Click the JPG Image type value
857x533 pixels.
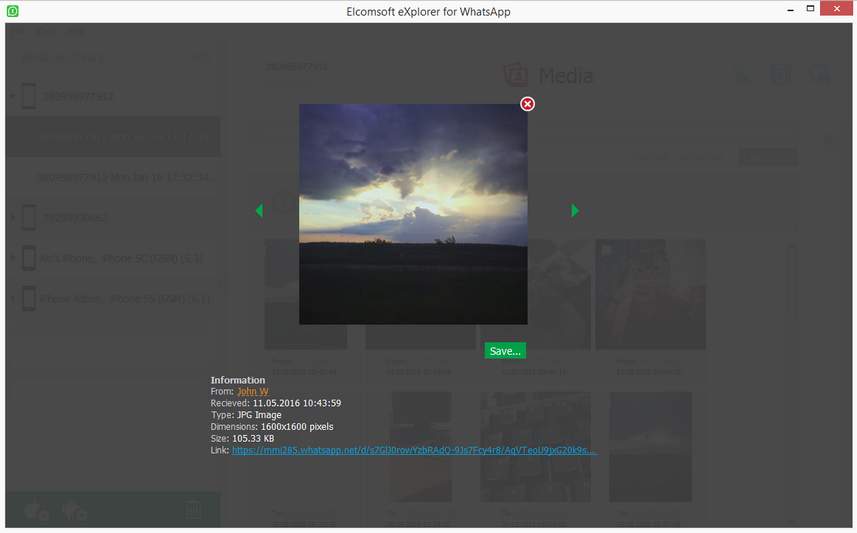259,415
